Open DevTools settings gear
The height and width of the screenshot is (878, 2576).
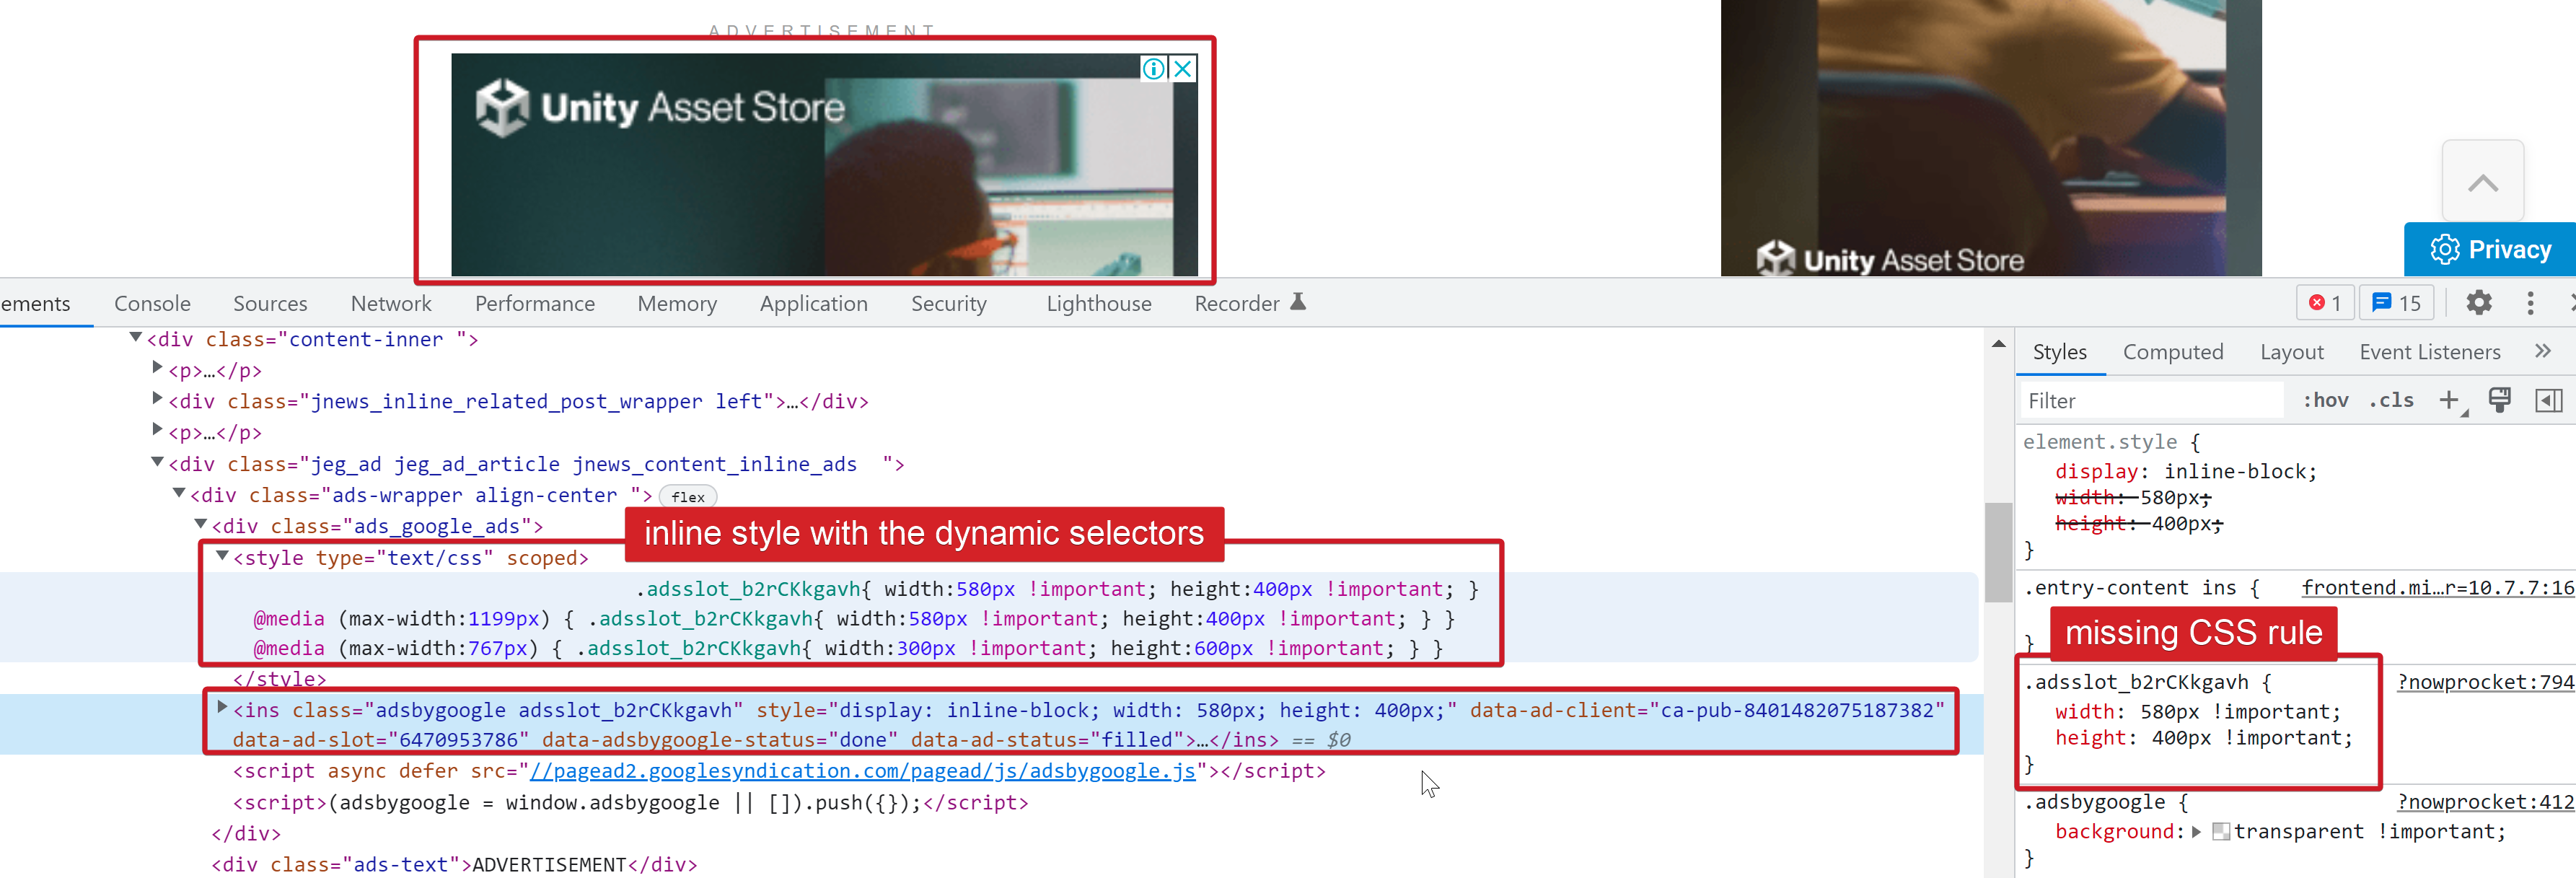pos(2478,303)
